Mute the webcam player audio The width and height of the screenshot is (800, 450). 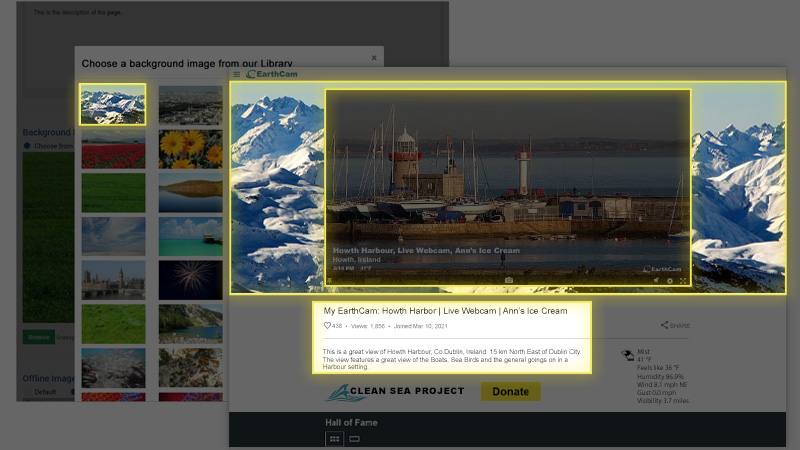656,281
